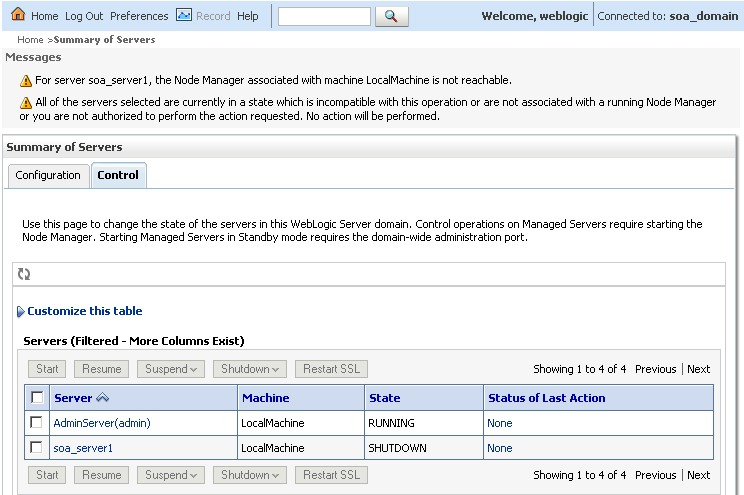Click the bottom Restart SSL button
Screen dimensions: 744x495
pyautogui.click(x=331, y=475)
